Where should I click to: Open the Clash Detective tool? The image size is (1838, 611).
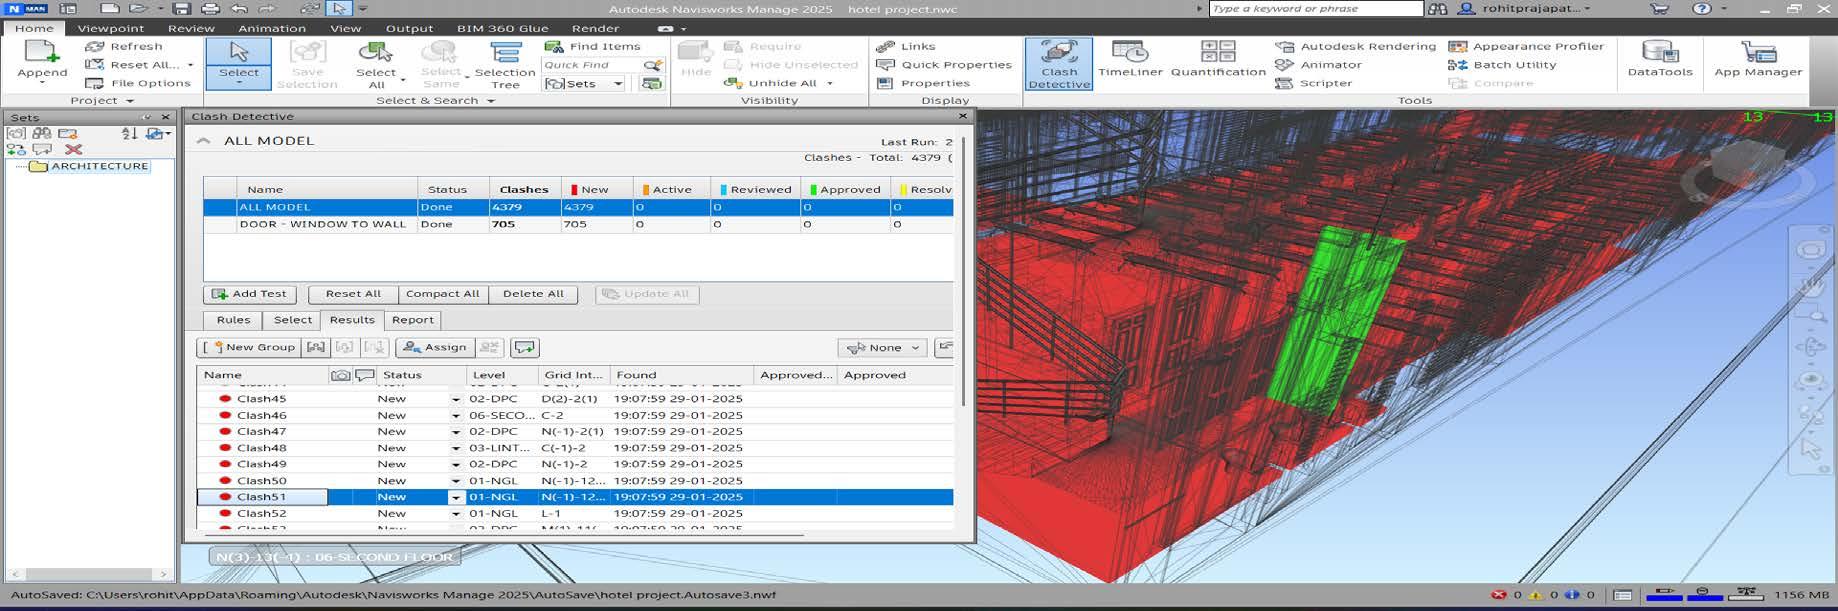pos(1058,64)
